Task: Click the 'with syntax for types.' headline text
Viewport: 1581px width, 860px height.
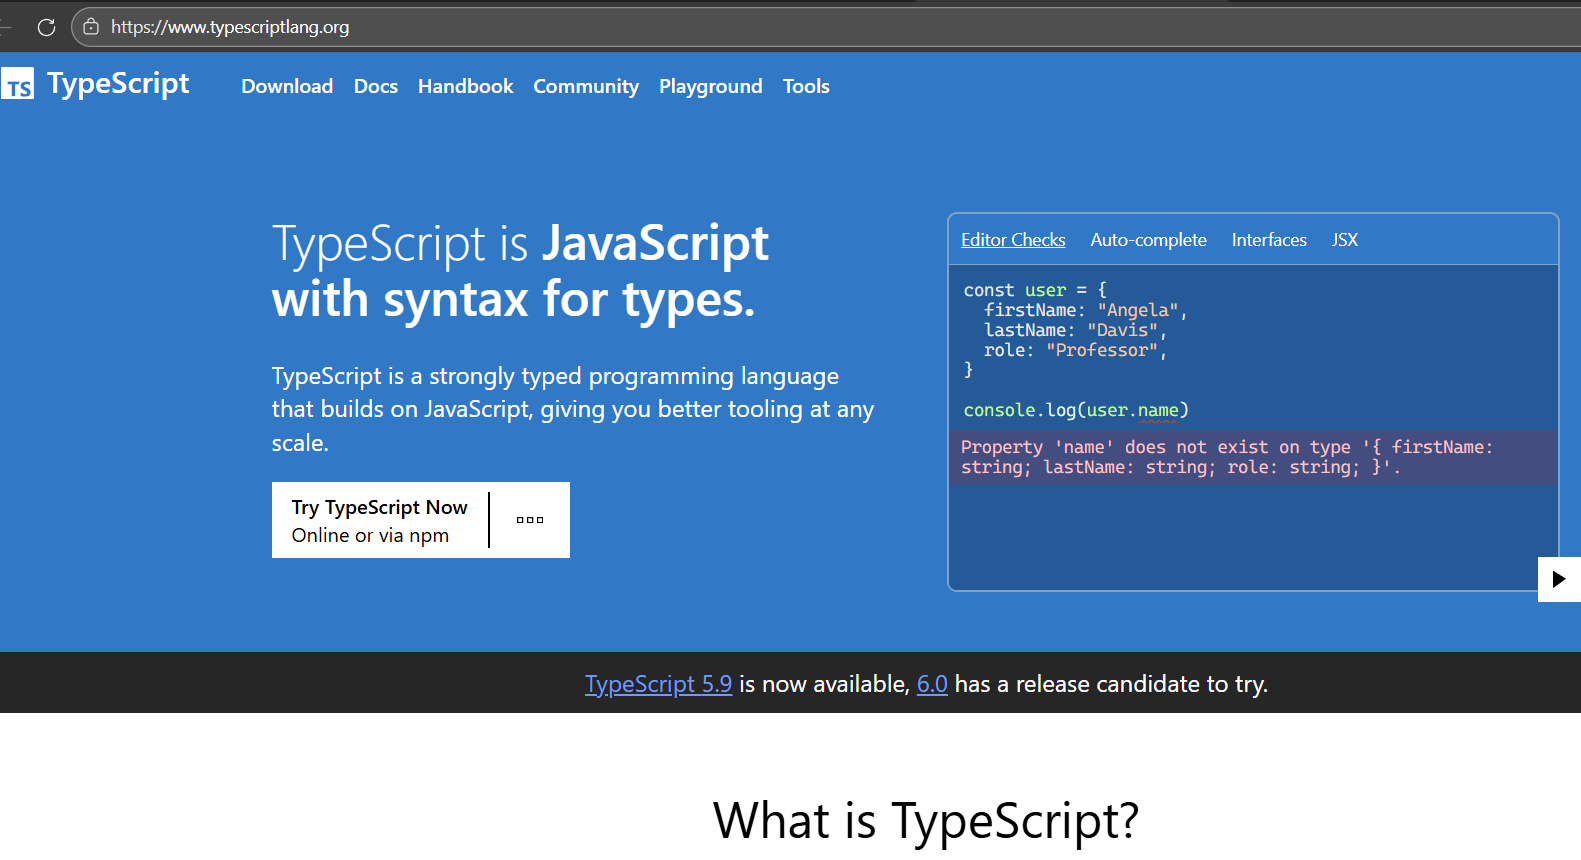Action: pyautogui.click(x=513, y=299)
